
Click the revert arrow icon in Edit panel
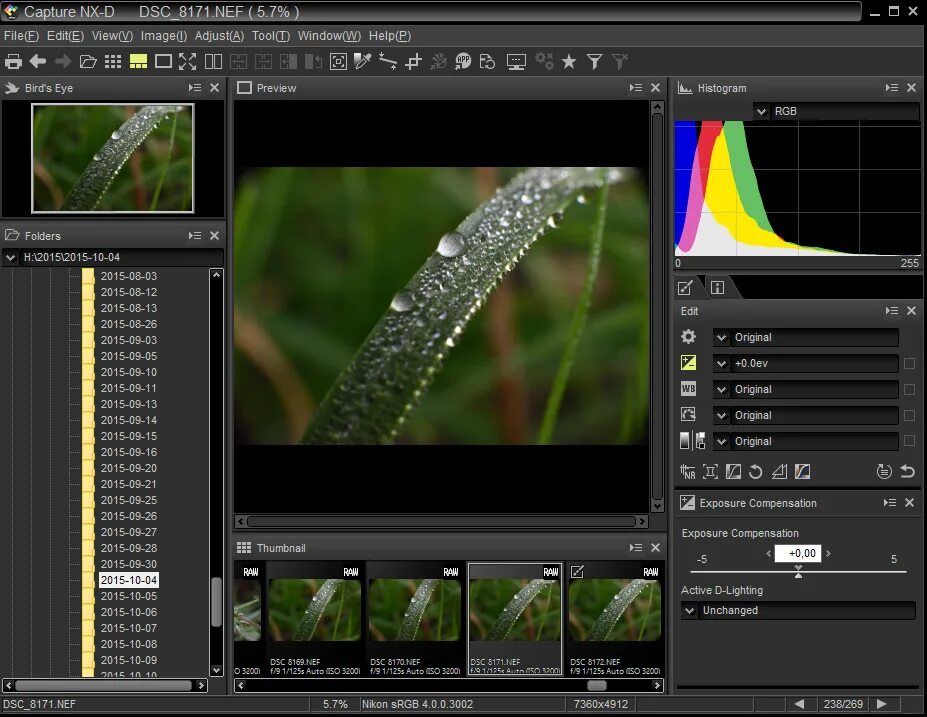point(906,471)
